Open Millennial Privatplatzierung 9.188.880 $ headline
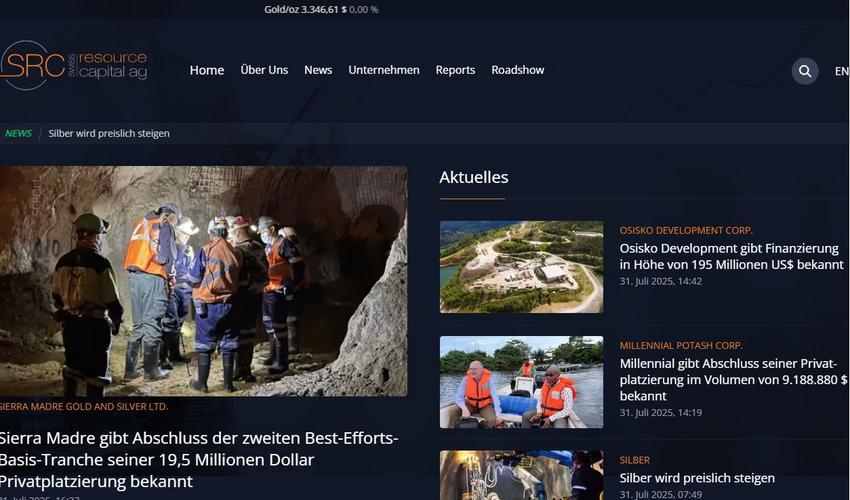 (x=733, y=380)
